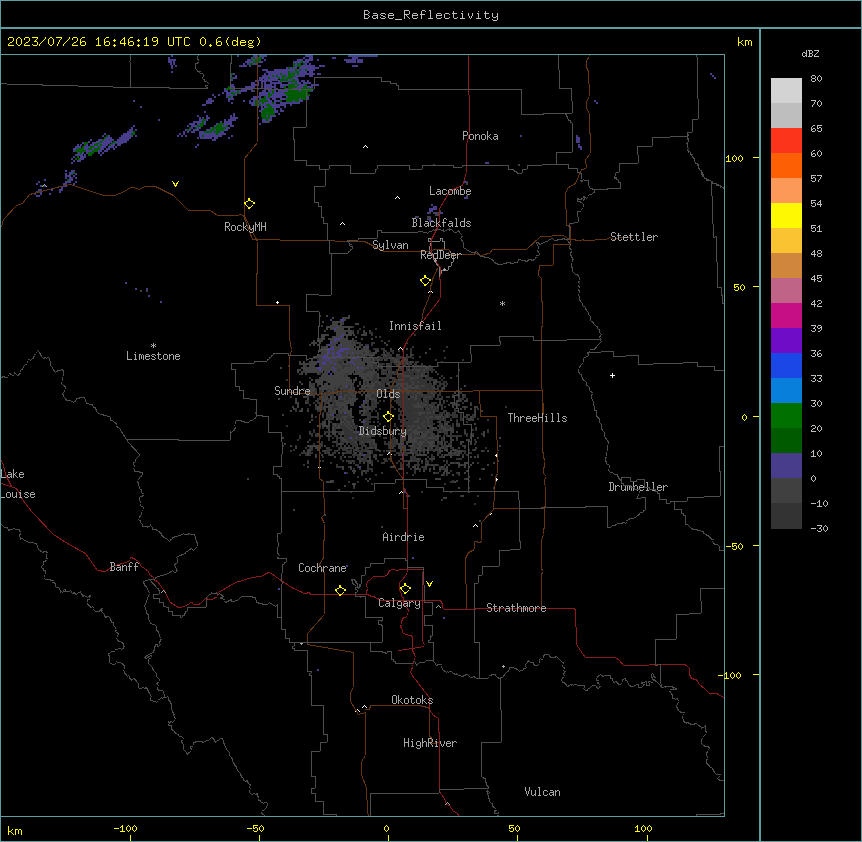Screen dimensions: 862x842
Task: Click the green radar echo cluster north of RockyMH
Action: (x=283, y=88)
